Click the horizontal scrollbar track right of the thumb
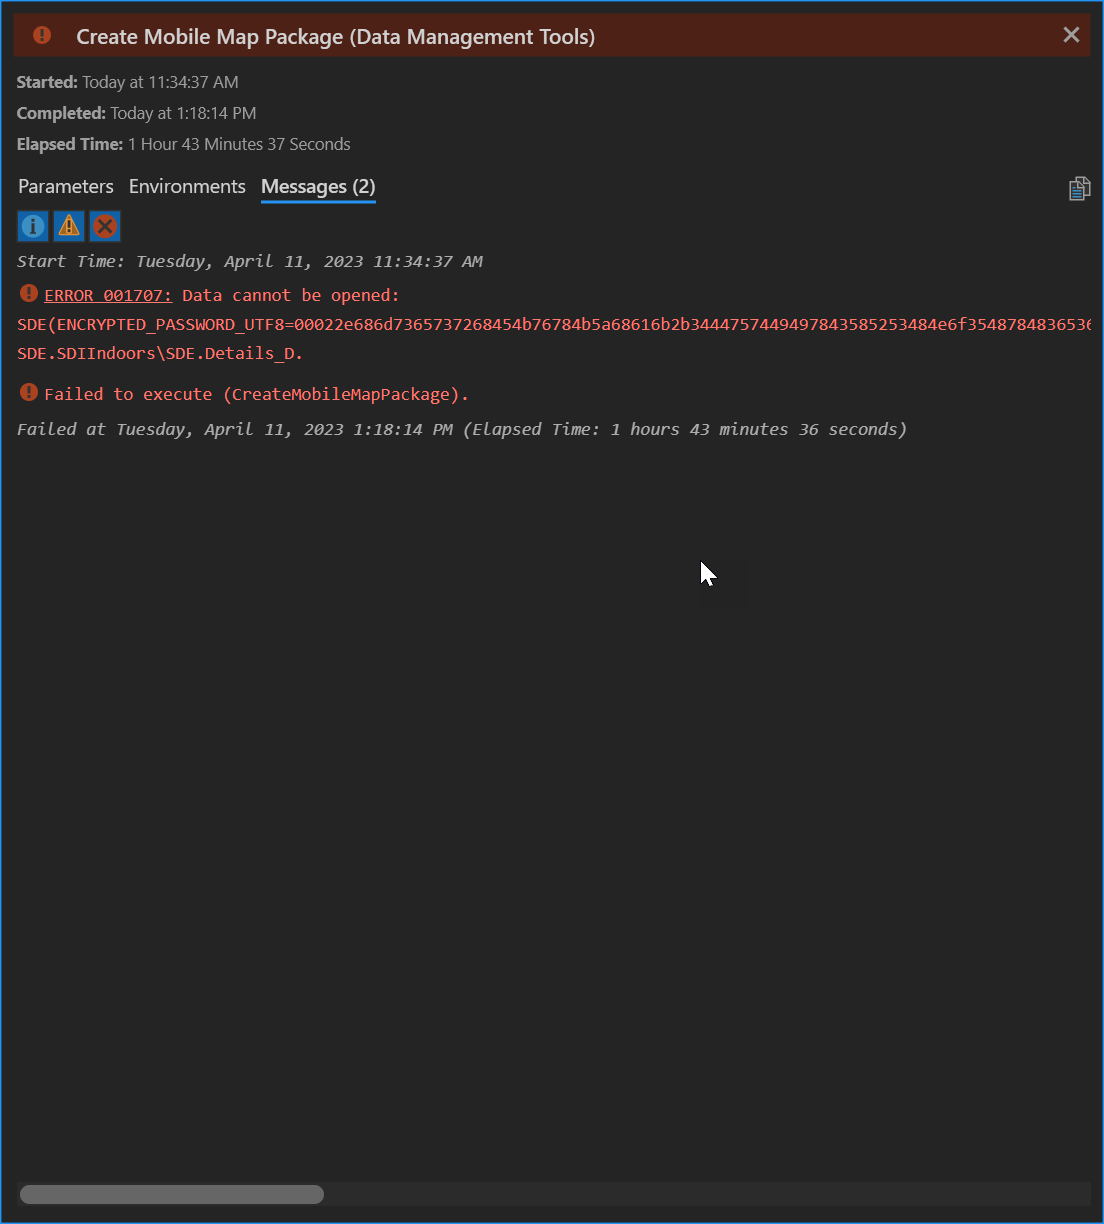 coord(700,1194)
